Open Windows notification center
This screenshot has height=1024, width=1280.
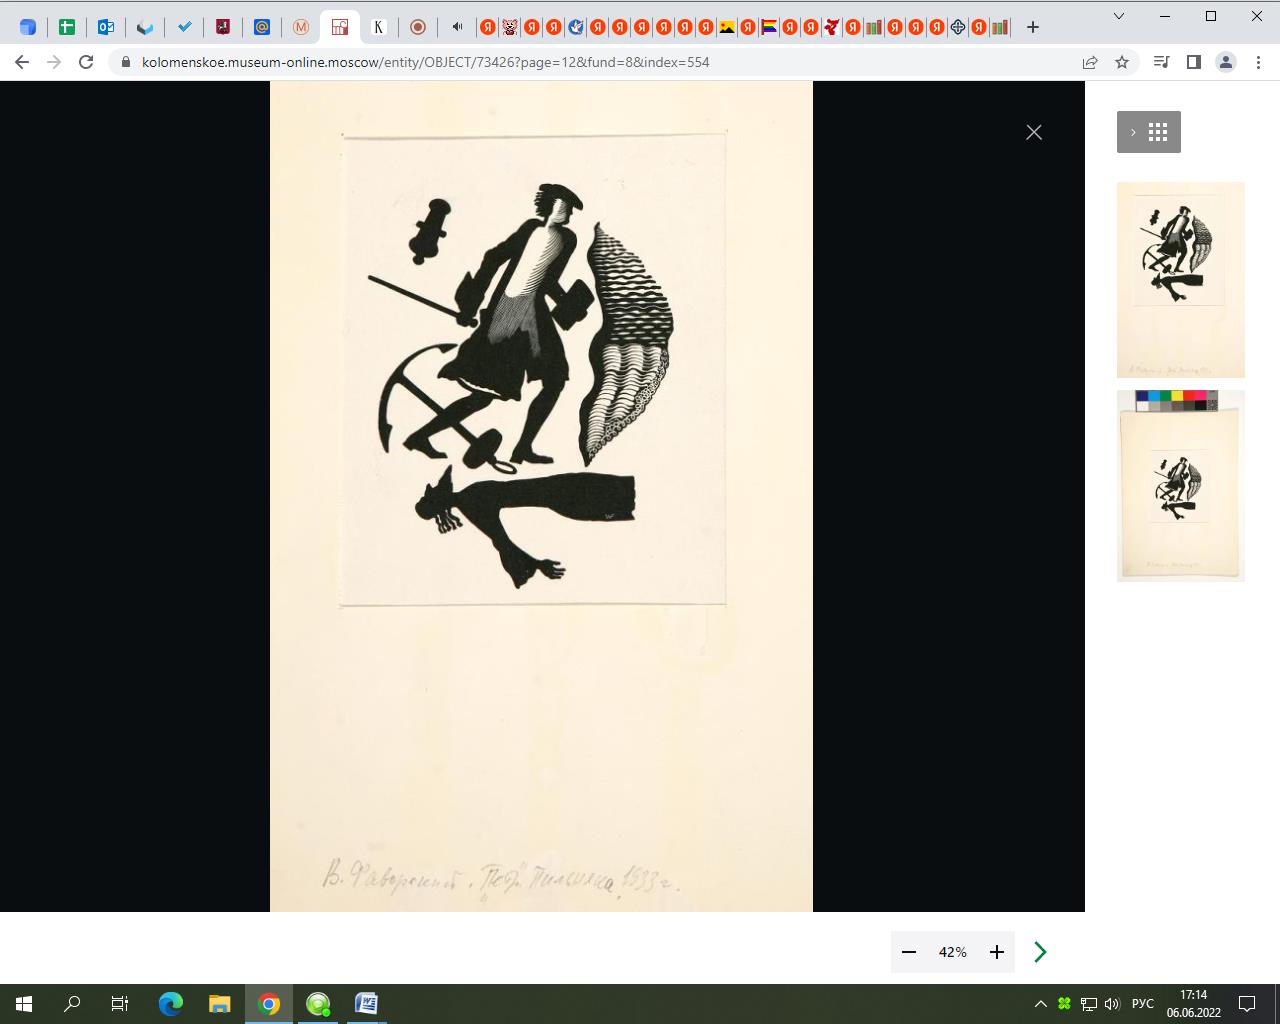click(x=1247, y=1004)
